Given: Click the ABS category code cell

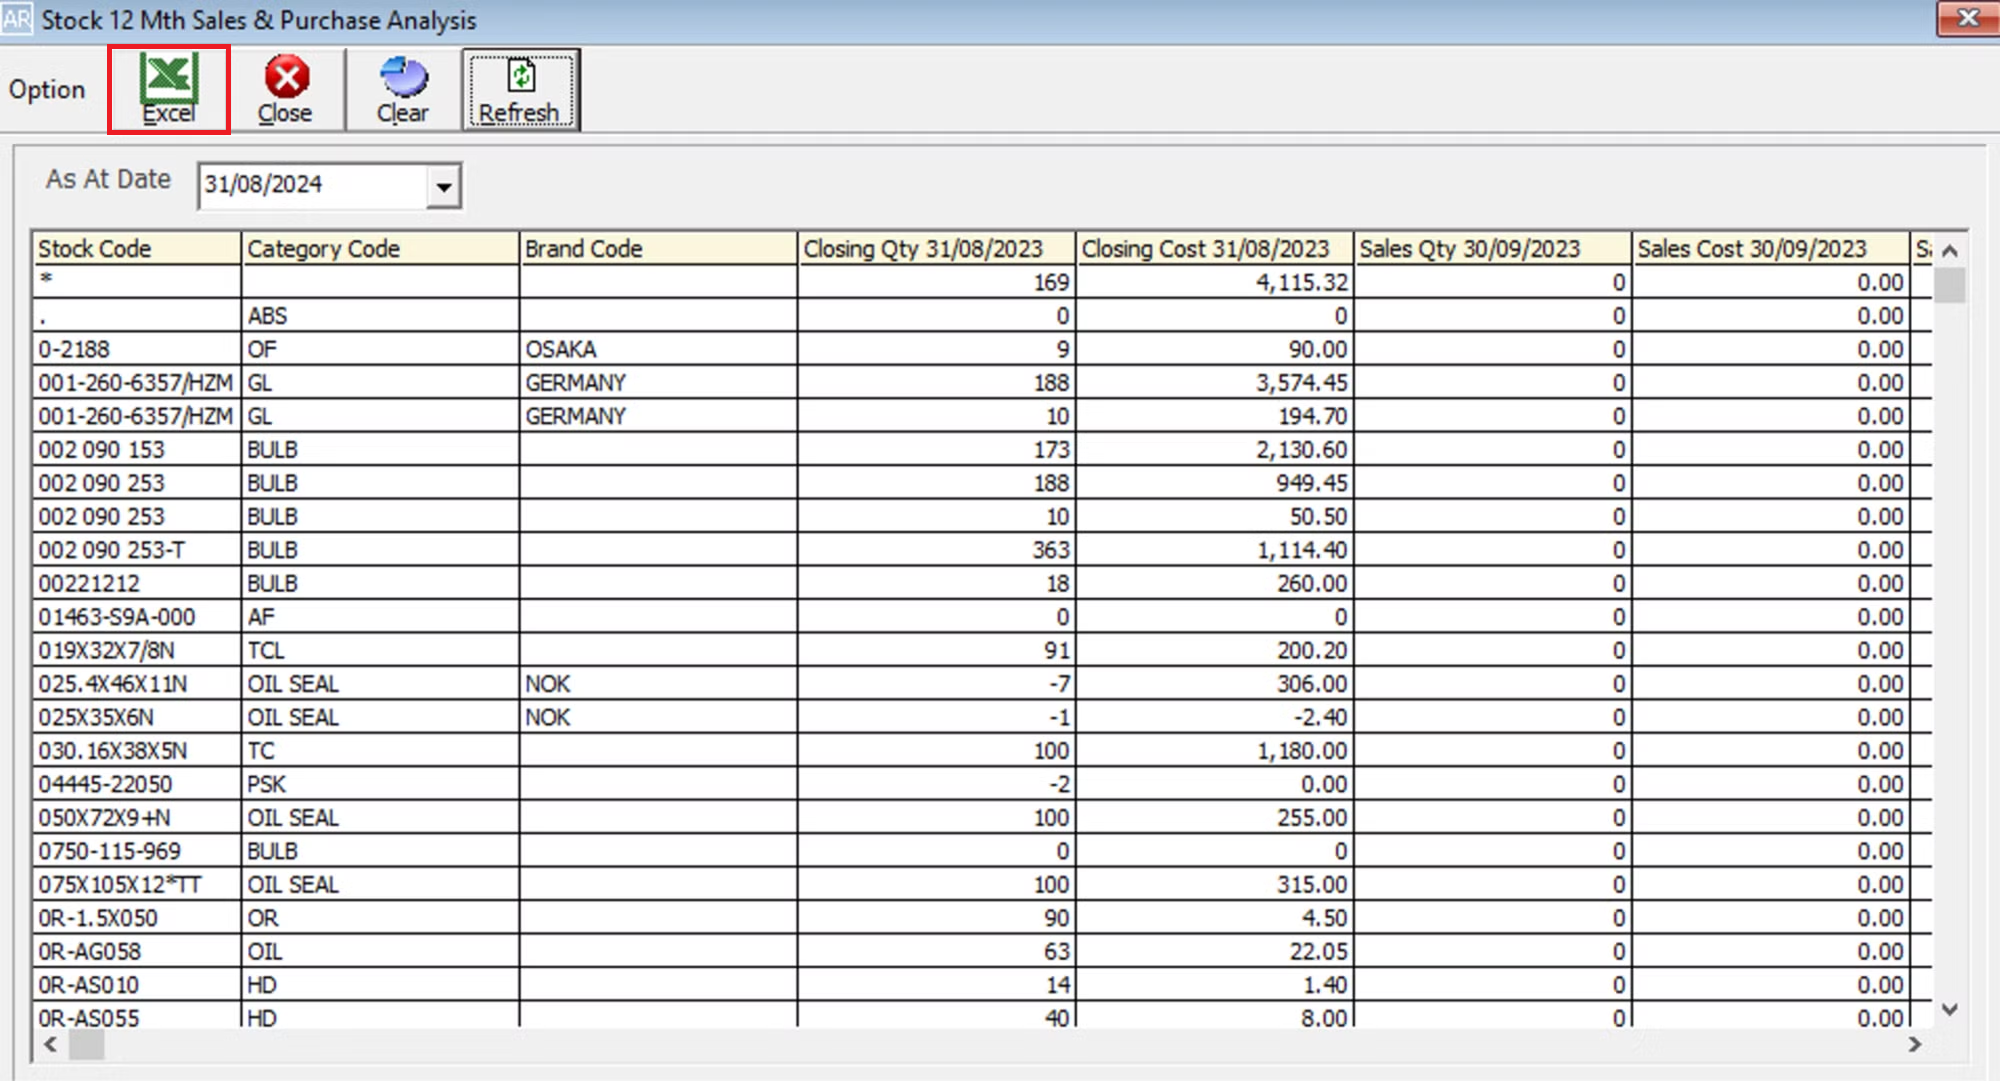Looking at the screenshot, I should click(x=380, y=316).
